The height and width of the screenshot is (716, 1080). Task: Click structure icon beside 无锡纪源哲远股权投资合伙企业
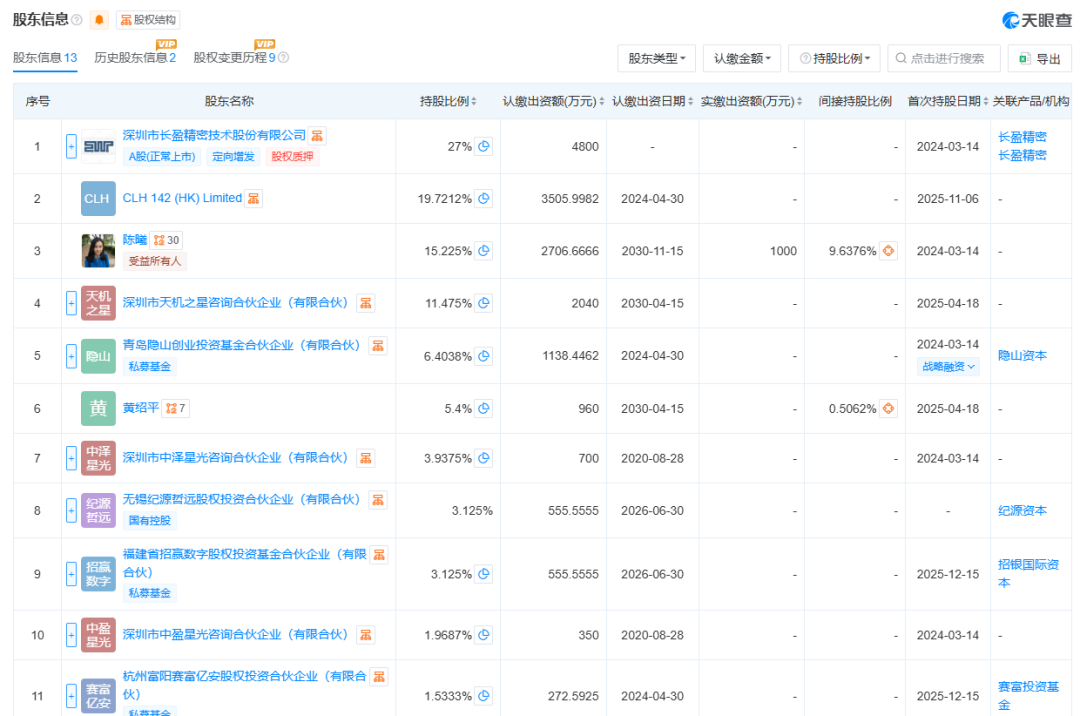(378, 500)
